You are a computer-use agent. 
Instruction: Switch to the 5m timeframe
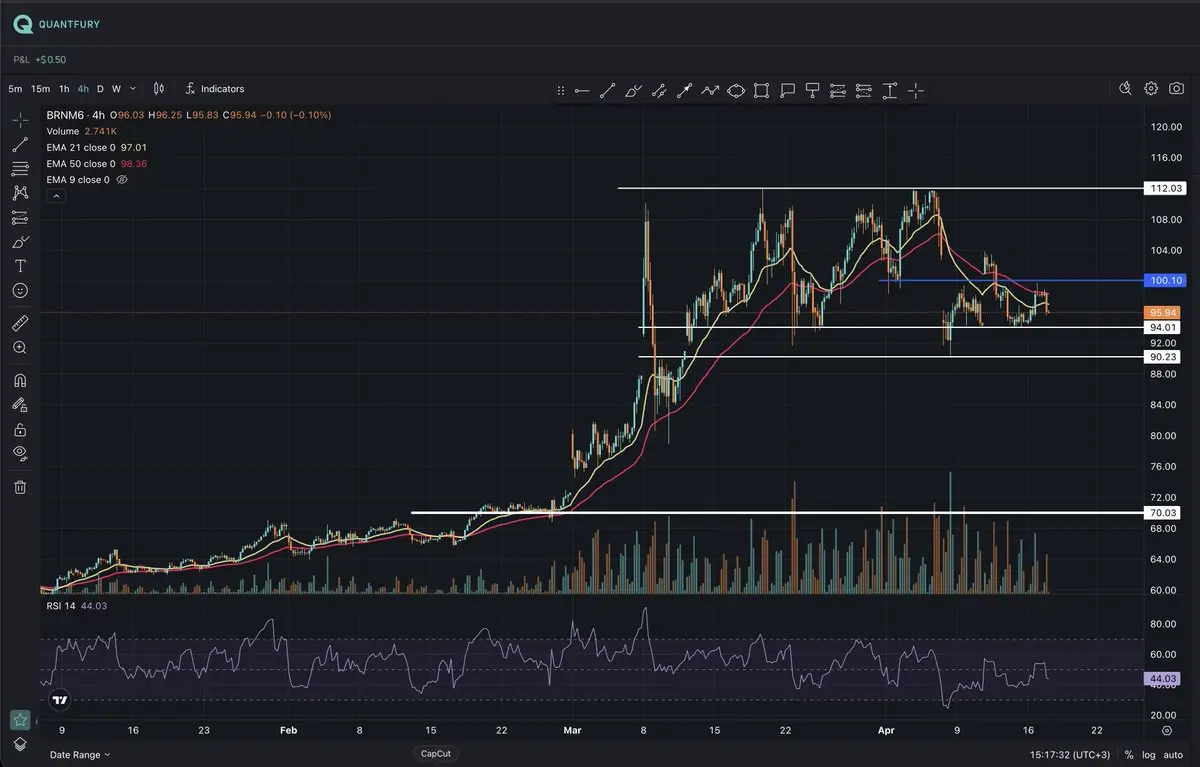point(15,89)
